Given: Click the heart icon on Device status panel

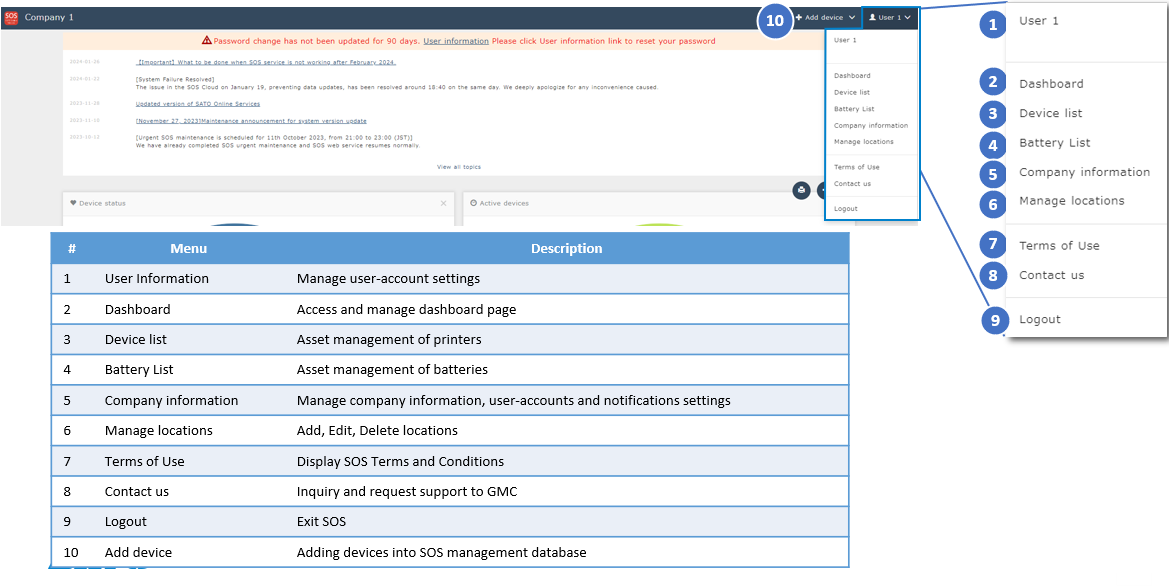Looking at the screenshot, I should point(72,203).
